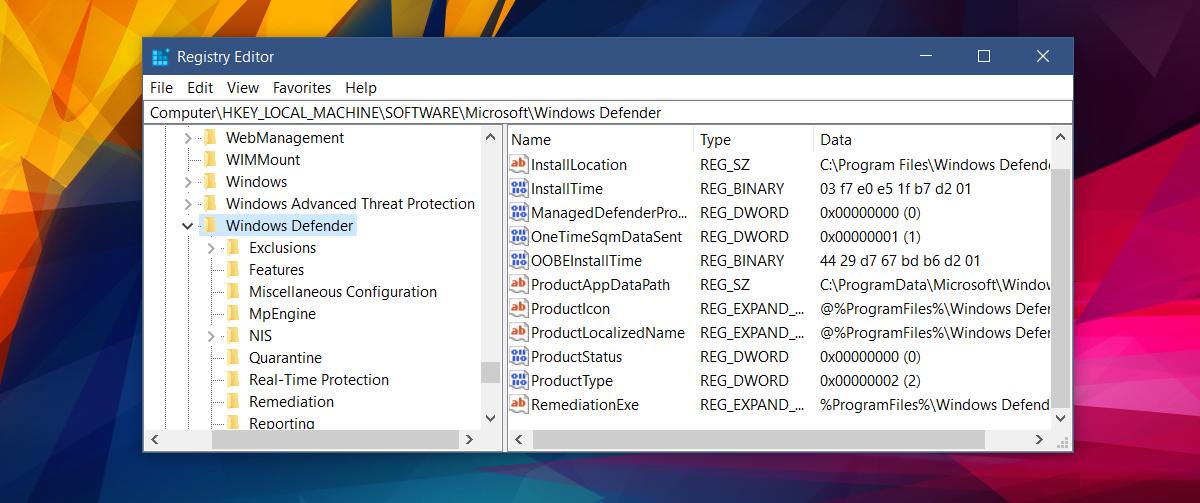Click the Windows Defender folder icon
This screenshot has height=503, width=1200.
[209, 226]
